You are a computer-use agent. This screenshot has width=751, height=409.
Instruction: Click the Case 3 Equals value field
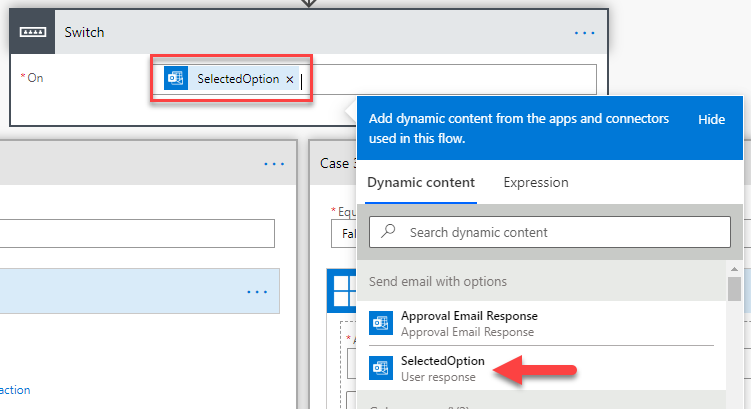coord(344,233)
